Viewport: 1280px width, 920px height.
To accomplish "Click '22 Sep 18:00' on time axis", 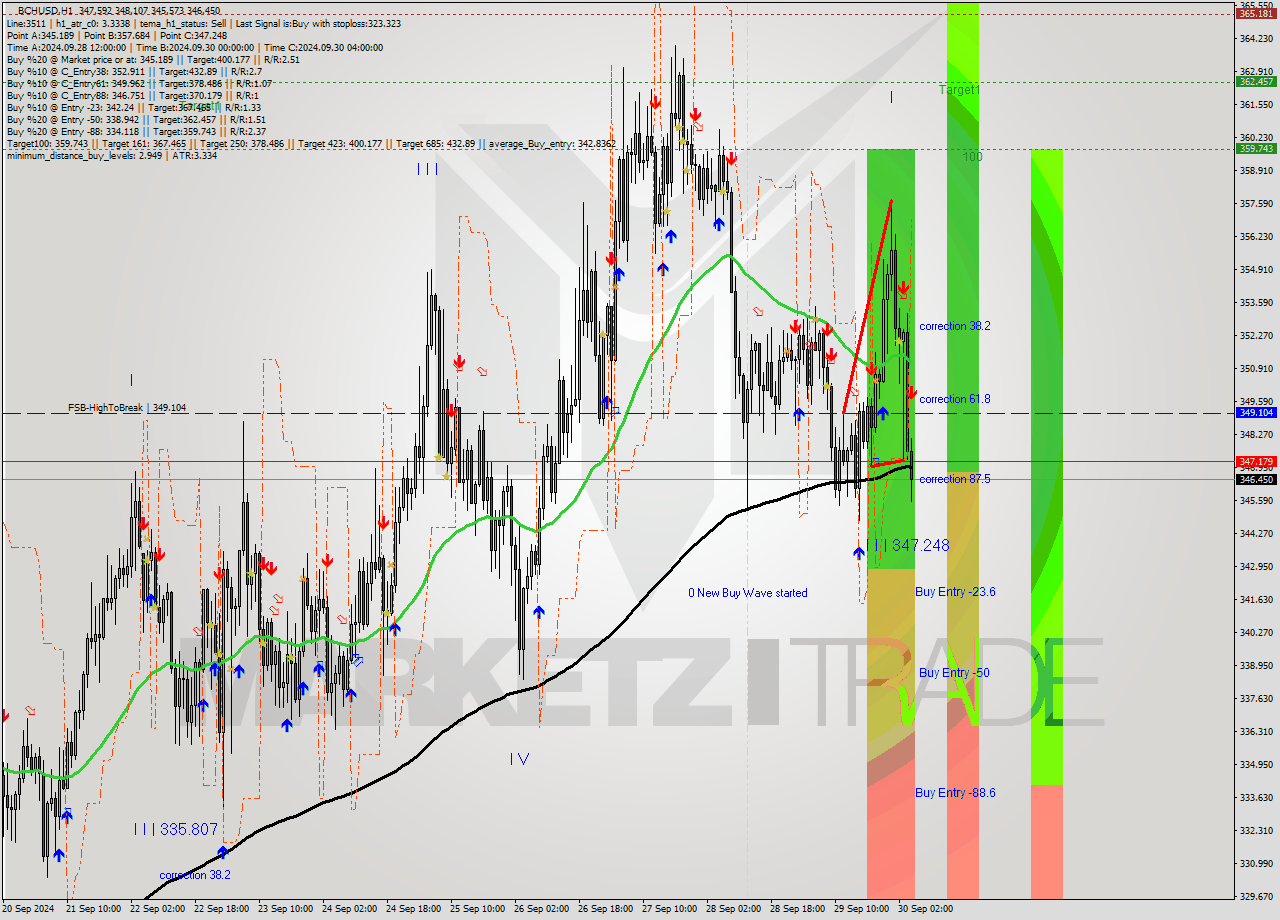I will click(x=221, y=910).
